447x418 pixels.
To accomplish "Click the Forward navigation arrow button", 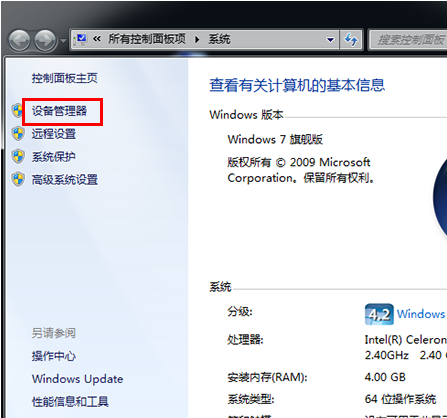I will point(45,40).
